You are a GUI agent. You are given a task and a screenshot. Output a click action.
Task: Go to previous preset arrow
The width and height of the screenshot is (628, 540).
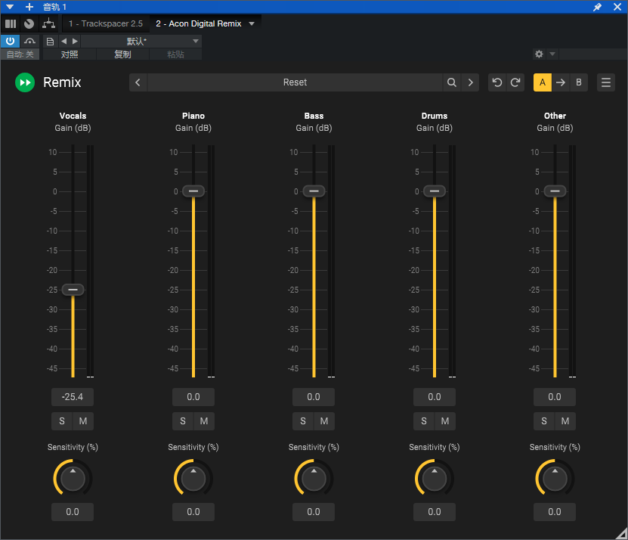pos(138,83)
